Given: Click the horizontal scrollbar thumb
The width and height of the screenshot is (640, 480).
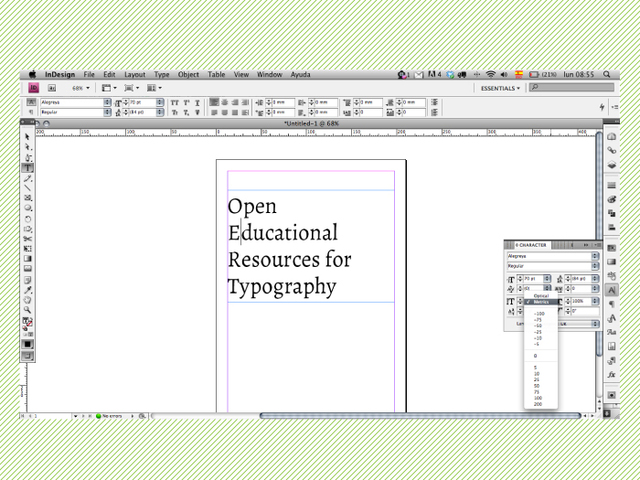Looking at the screenshot, I should point(420,416).
